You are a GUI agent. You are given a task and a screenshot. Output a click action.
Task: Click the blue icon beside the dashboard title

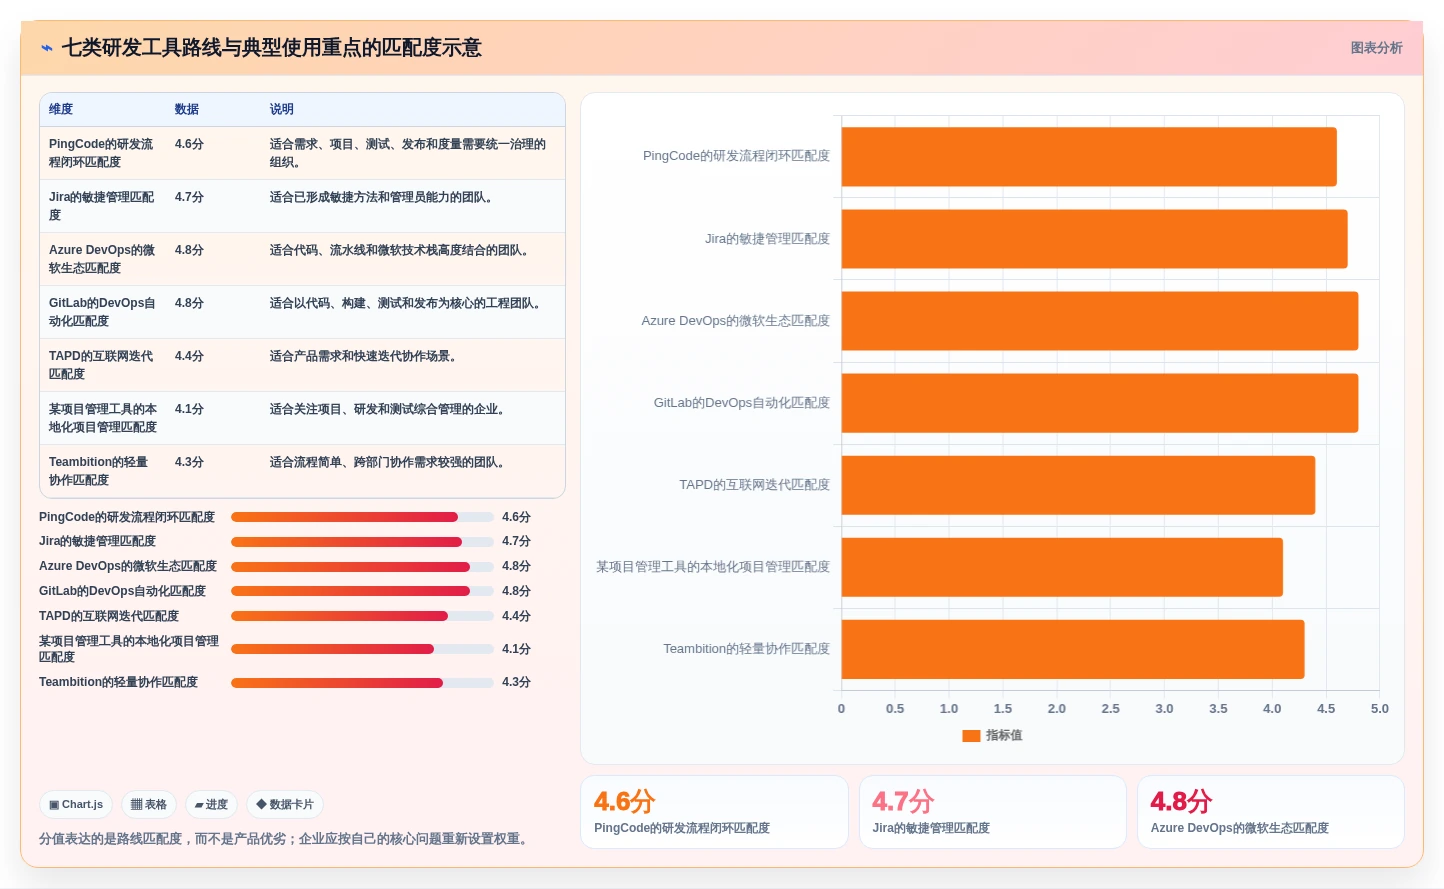[47, 48]
